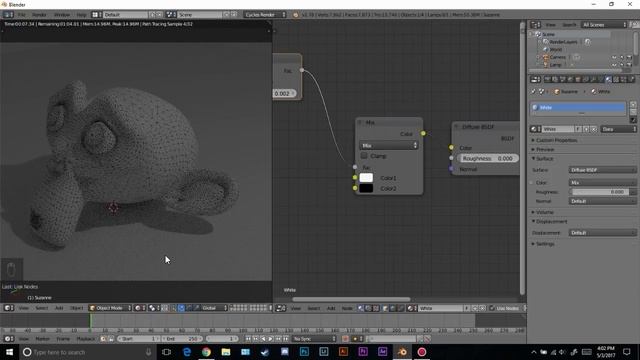This screenshot has width=640, height=360.
Task: Open Cycles Render engine dropdown
Action: coord(265,15)
